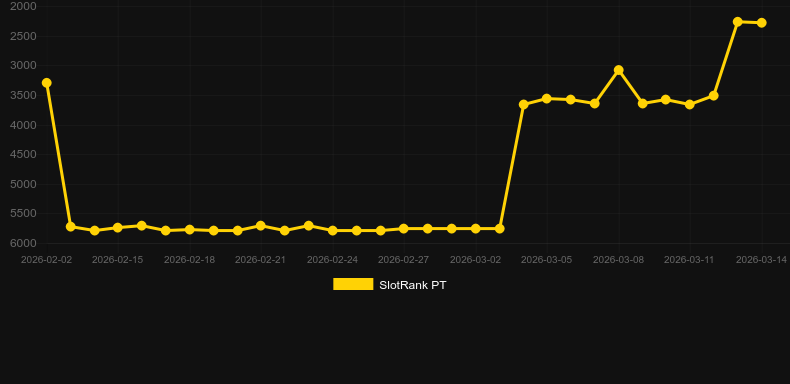Click the 5500 y-axis label

pos(23,214)
